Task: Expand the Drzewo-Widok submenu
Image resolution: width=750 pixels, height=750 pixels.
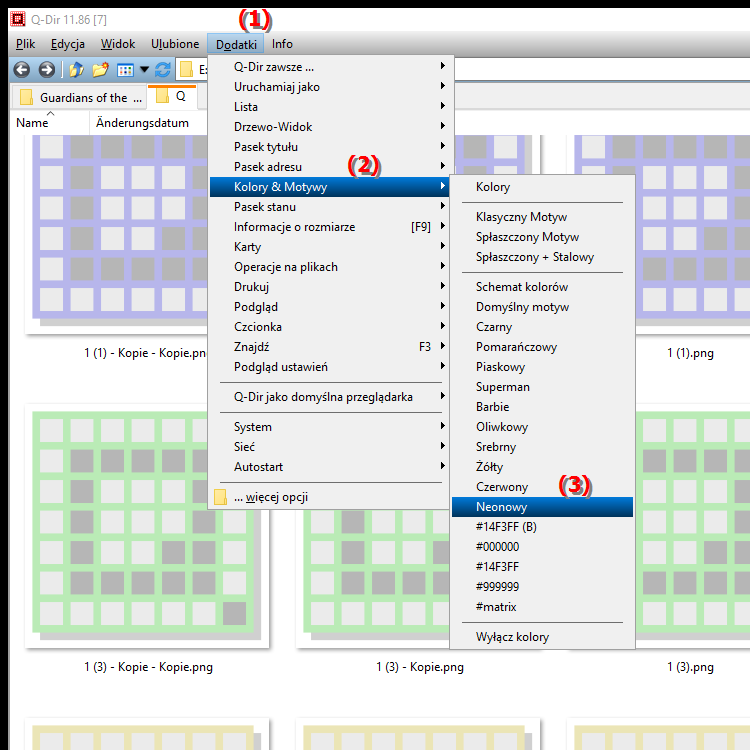Action: [329, 127]
